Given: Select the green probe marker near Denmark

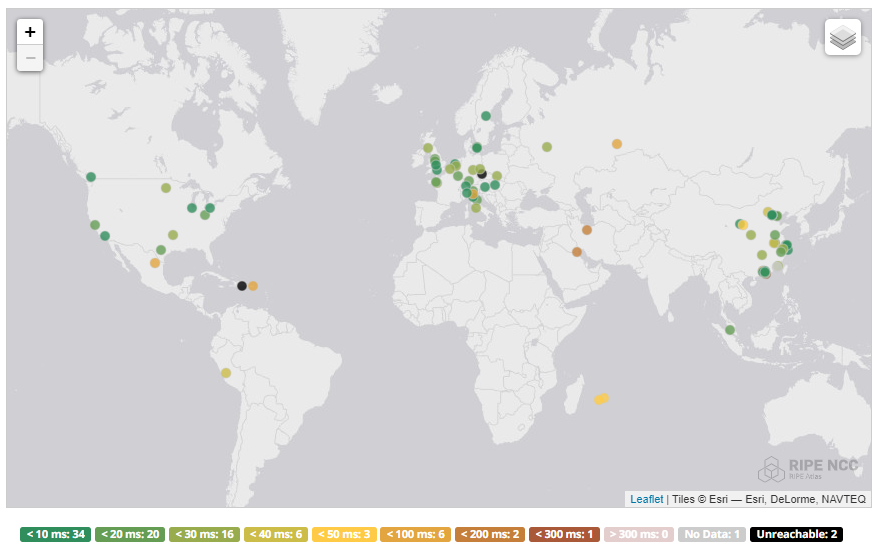Looking at the screenshot, I should click(477, 148).
